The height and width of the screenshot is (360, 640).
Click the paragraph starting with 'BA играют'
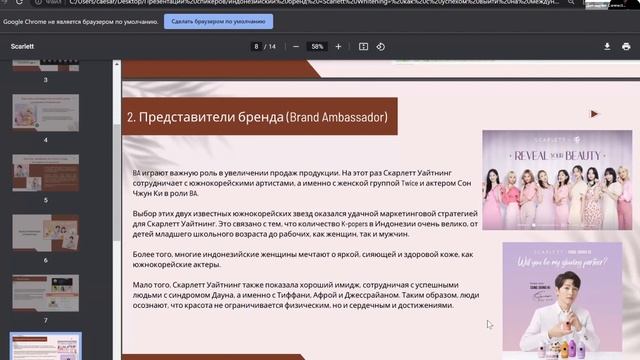point(302,183)
